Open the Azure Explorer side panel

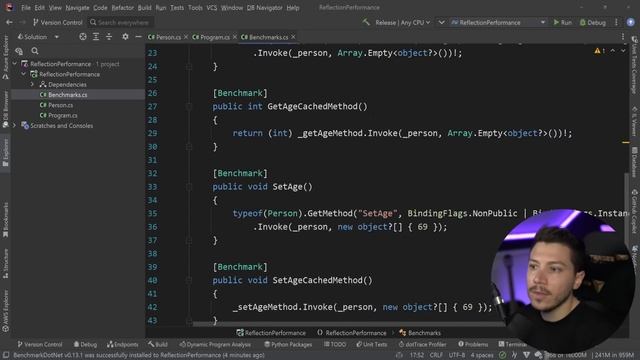pyautogui.click(x=5, y=57)
